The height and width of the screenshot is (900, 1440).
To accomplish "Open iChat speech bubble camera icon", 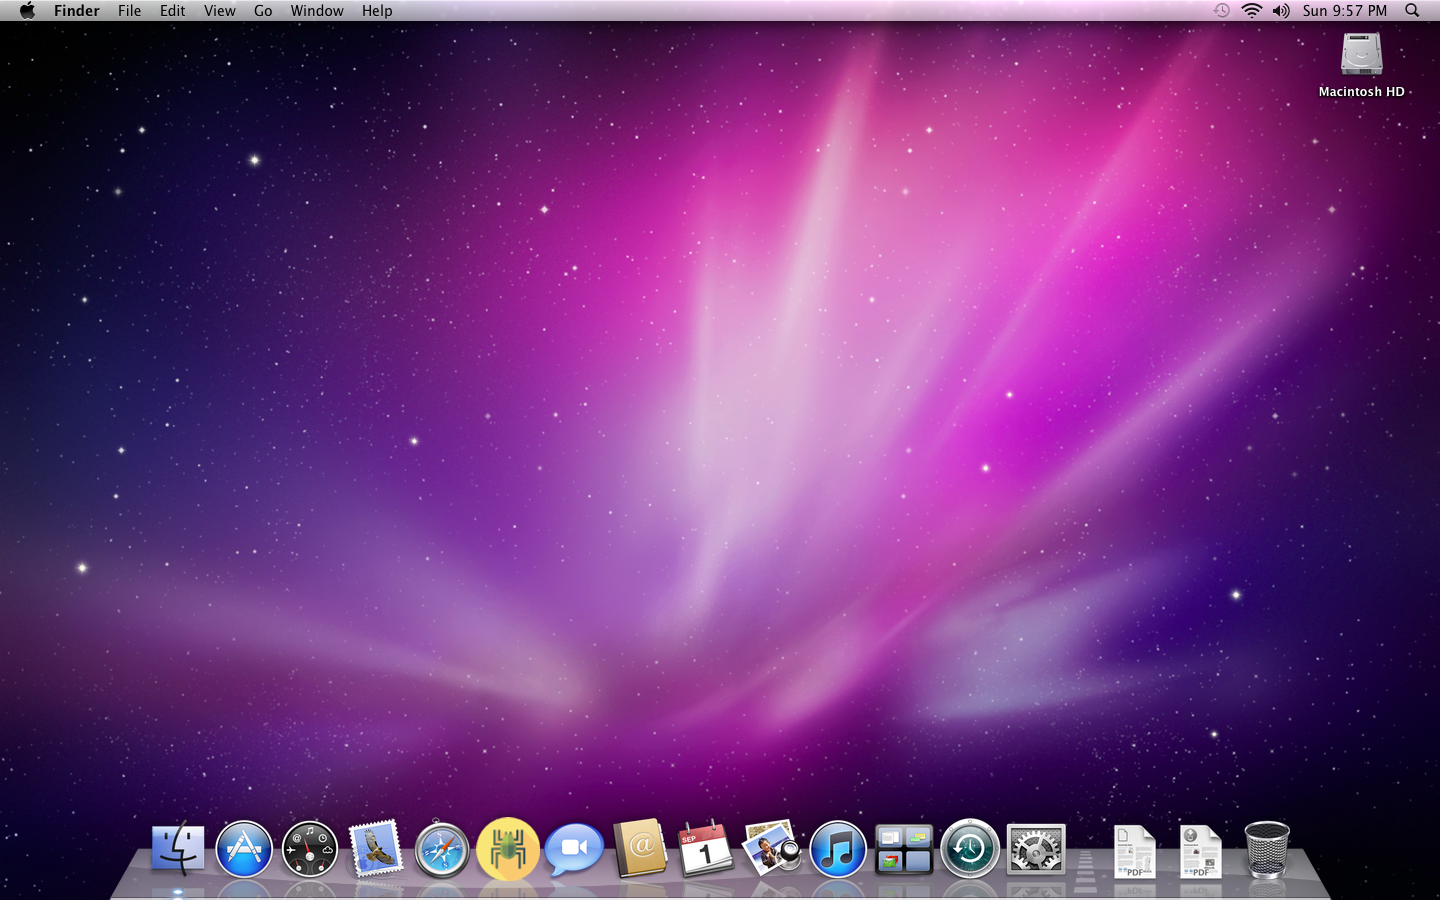I will click(x=574, y=850).
